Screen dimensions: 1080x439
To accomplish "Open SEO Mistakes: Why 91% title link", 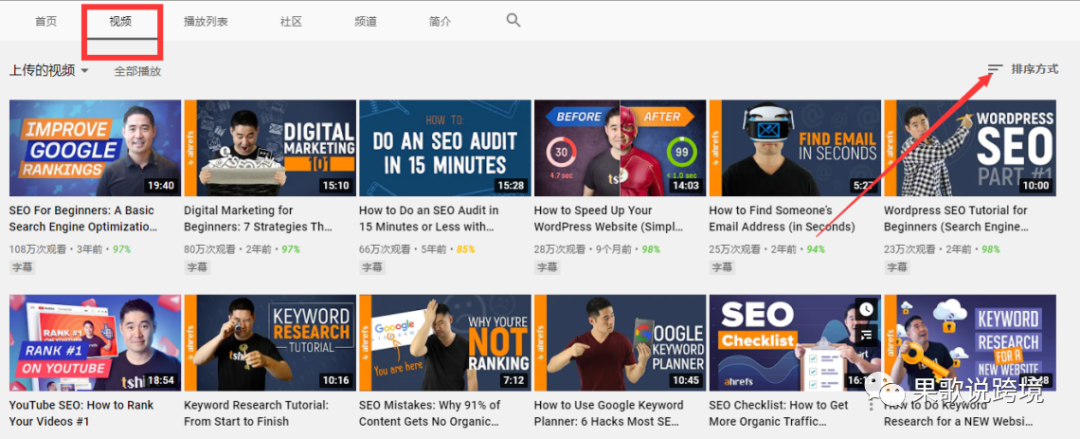I will click(430, 413).
